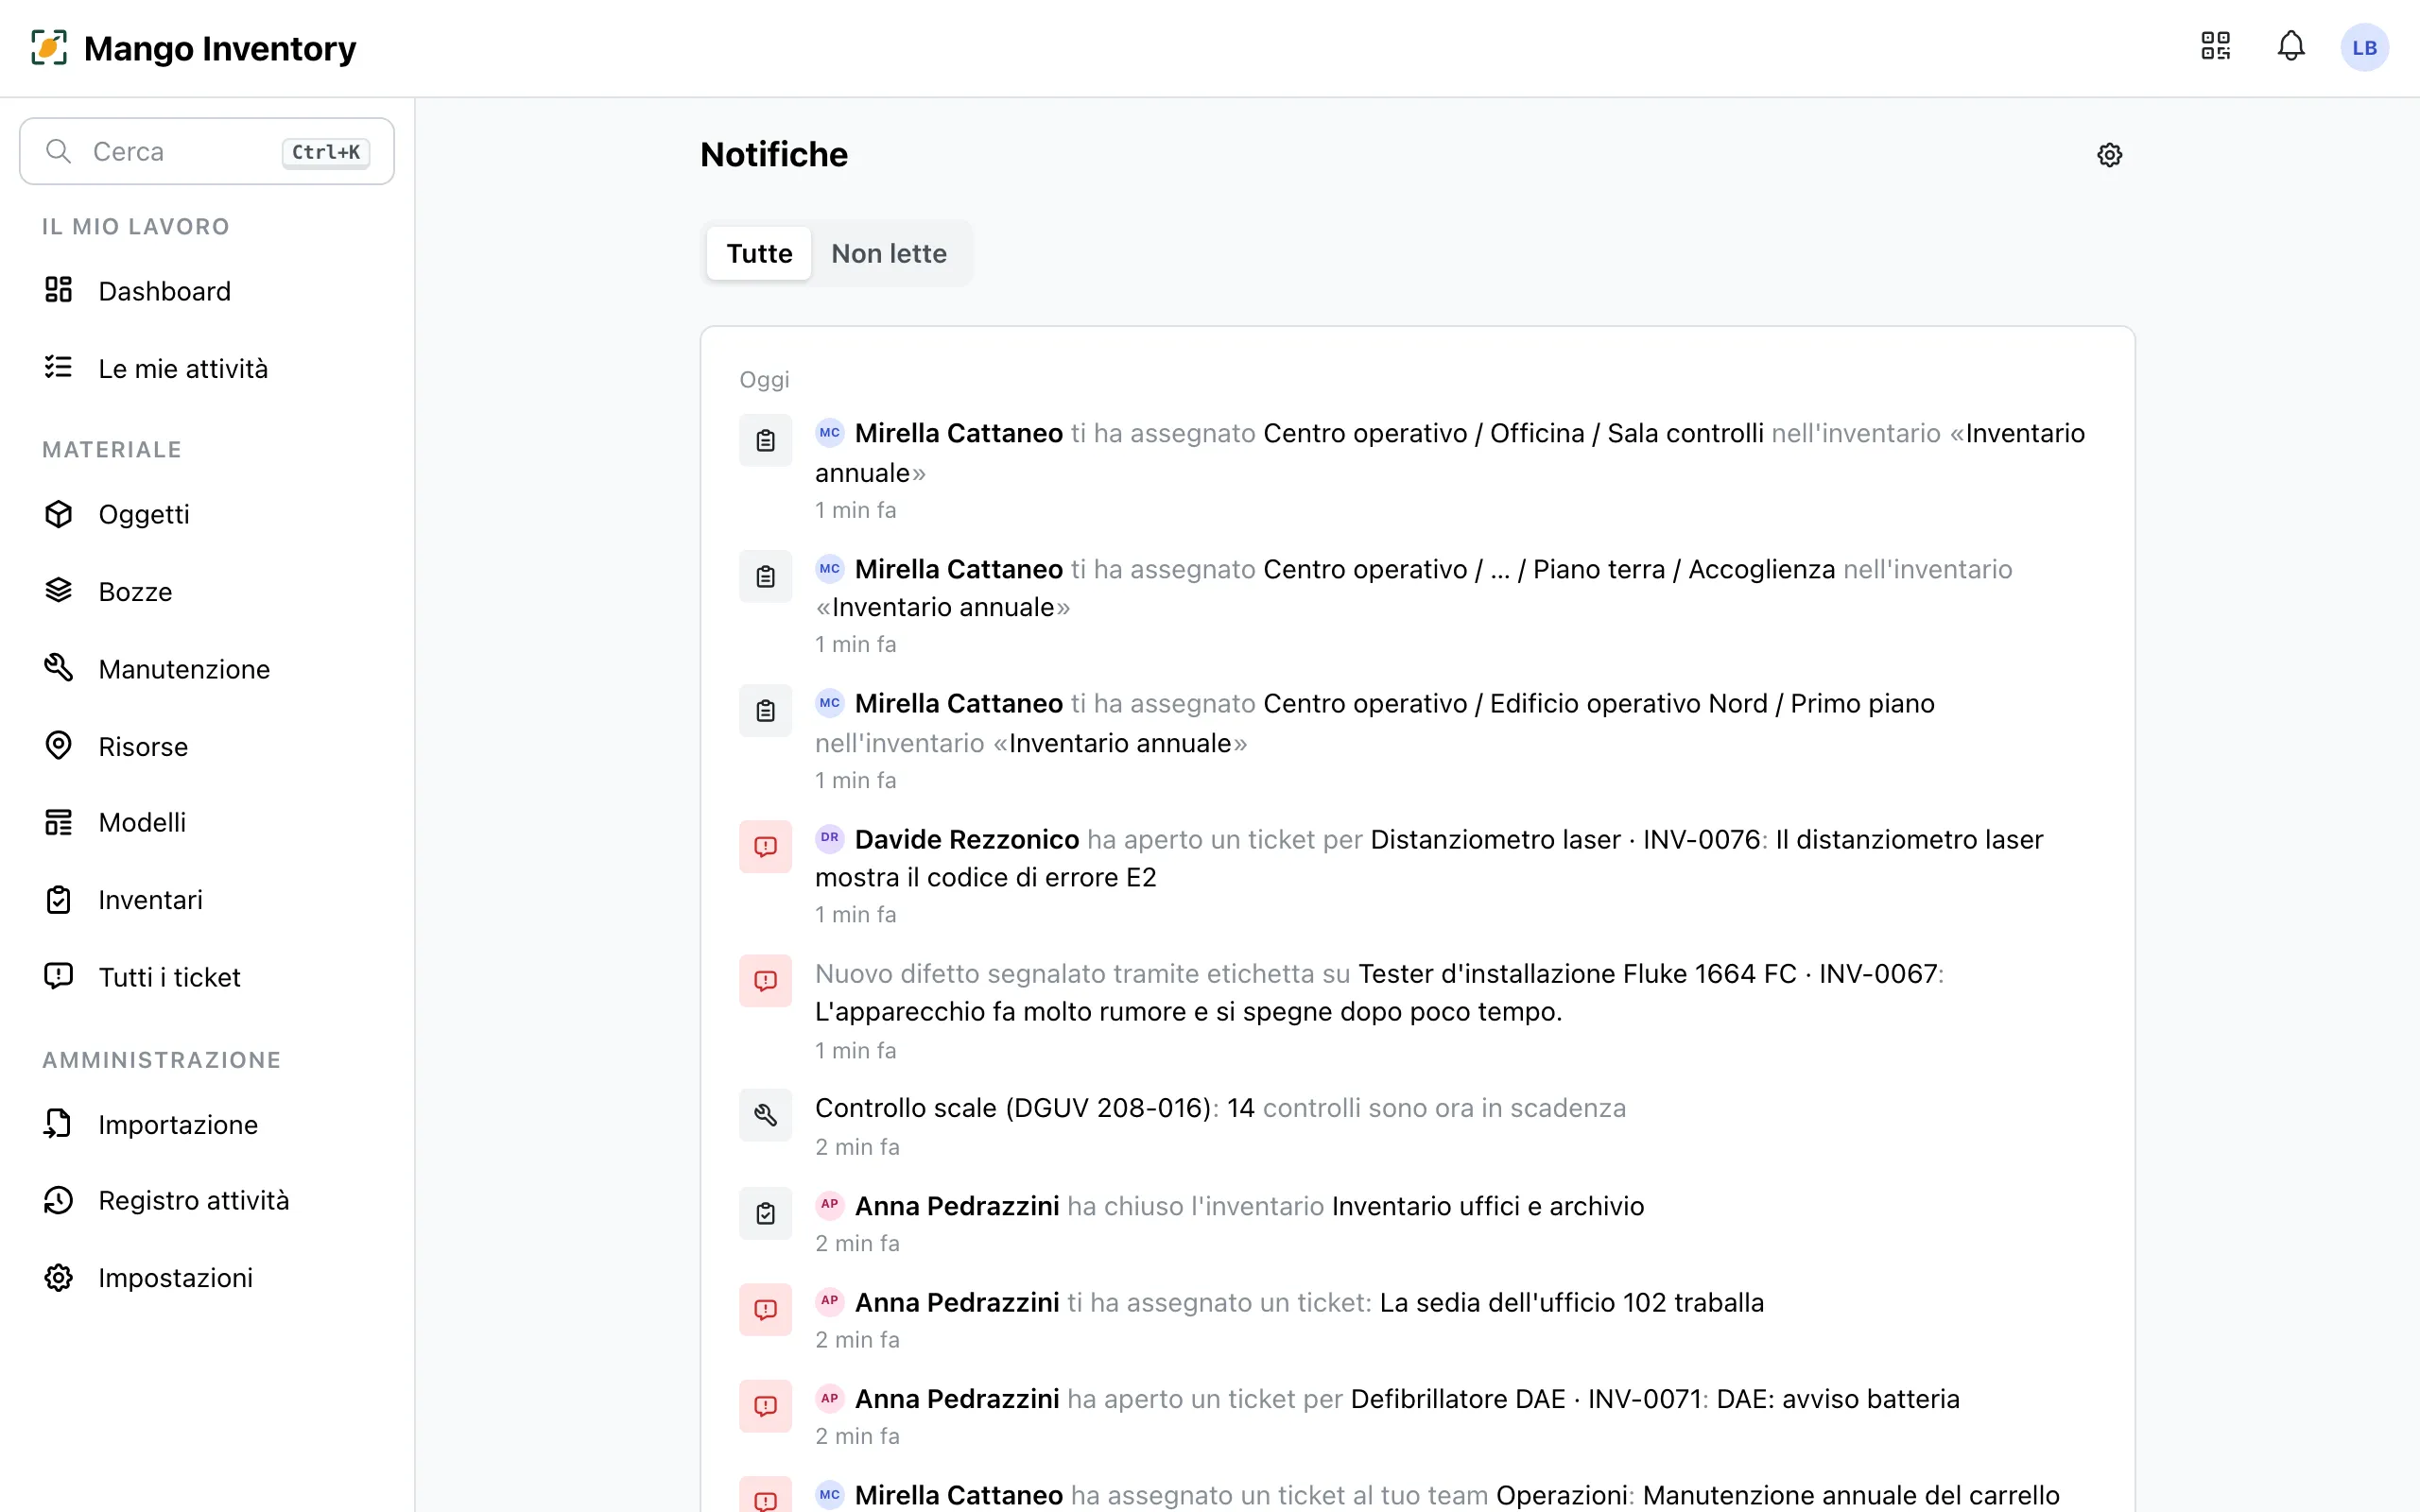
Task: Click the Oggetti cube icon
Action: 59,514
